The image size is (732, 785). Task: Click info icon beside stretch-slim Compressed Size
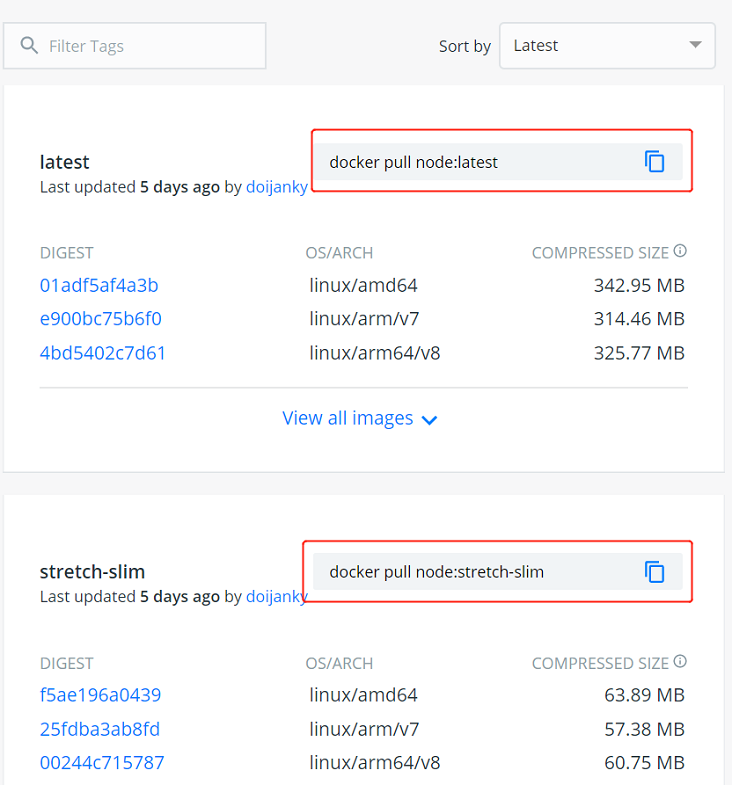[680, 662]
